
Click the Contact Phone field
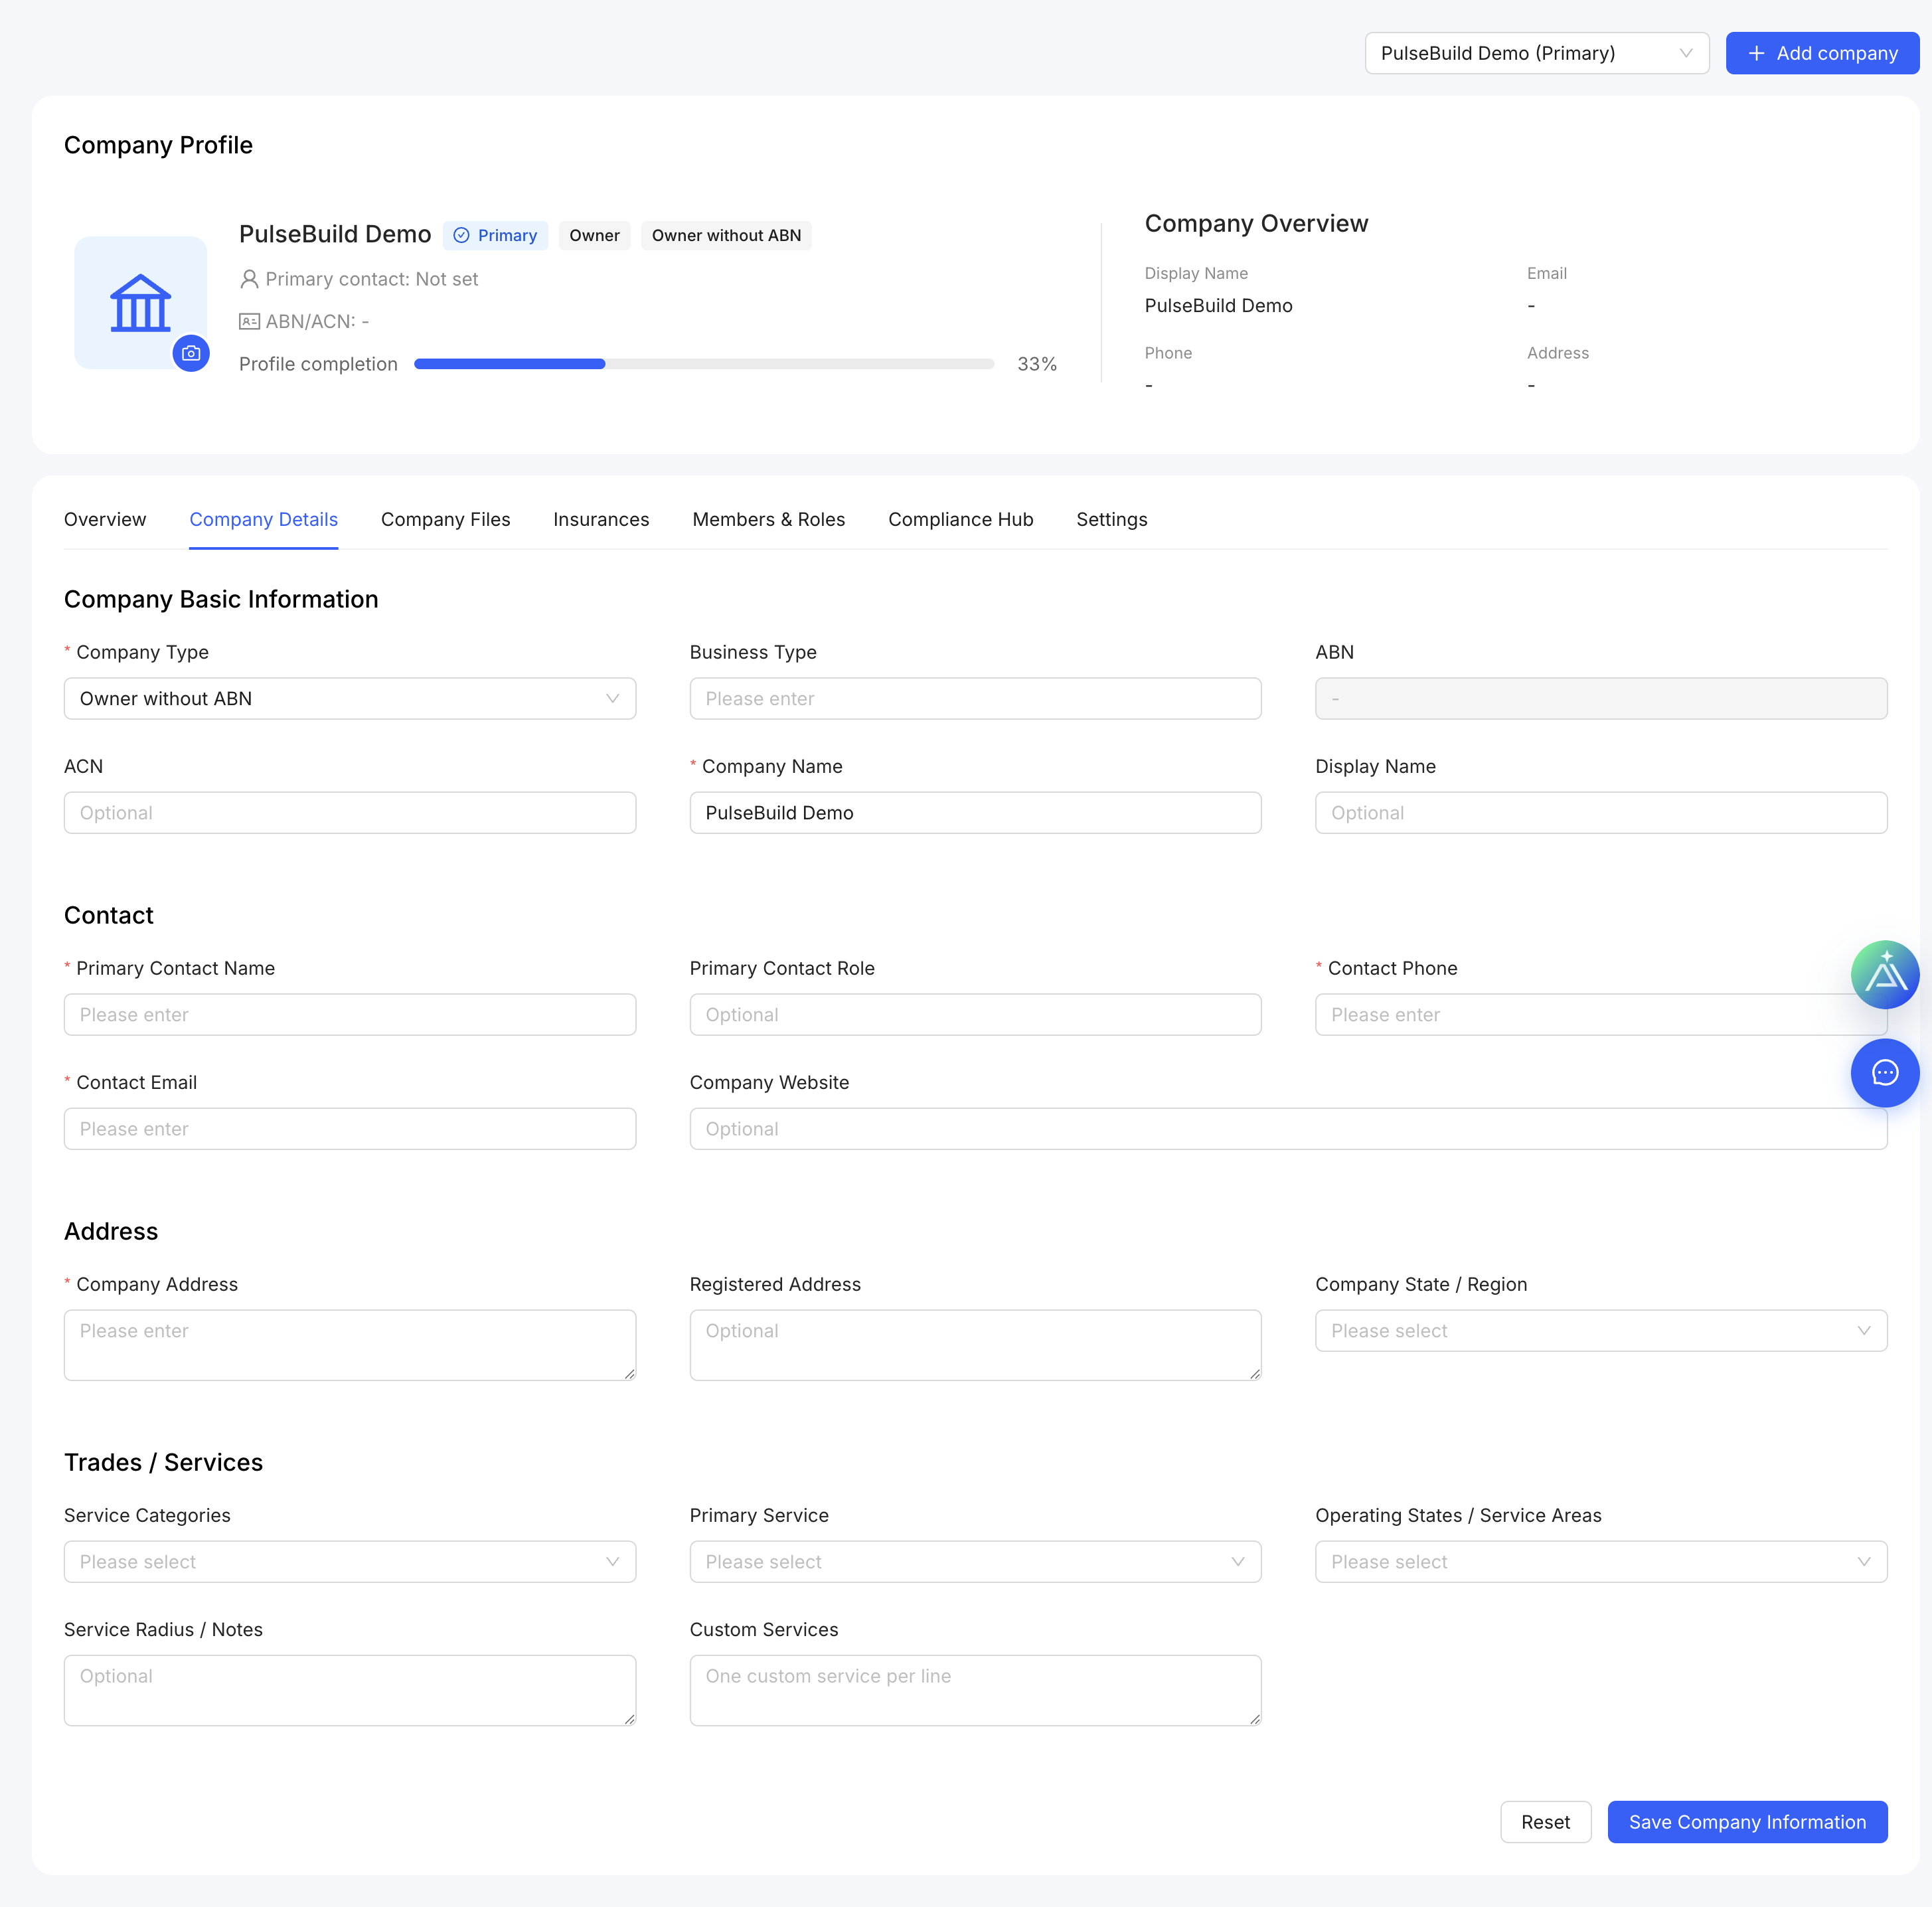[x=1602, y=1015]
